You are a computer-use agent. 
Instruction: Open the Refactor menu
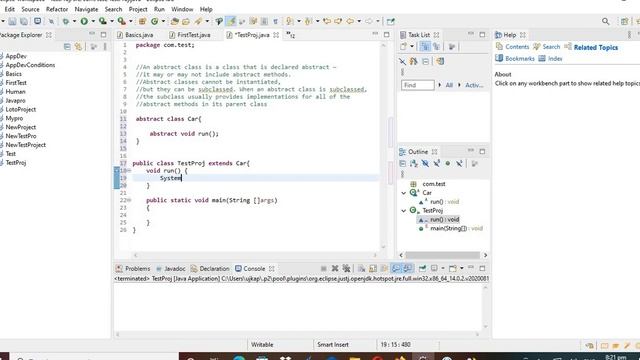coord(57,9)
